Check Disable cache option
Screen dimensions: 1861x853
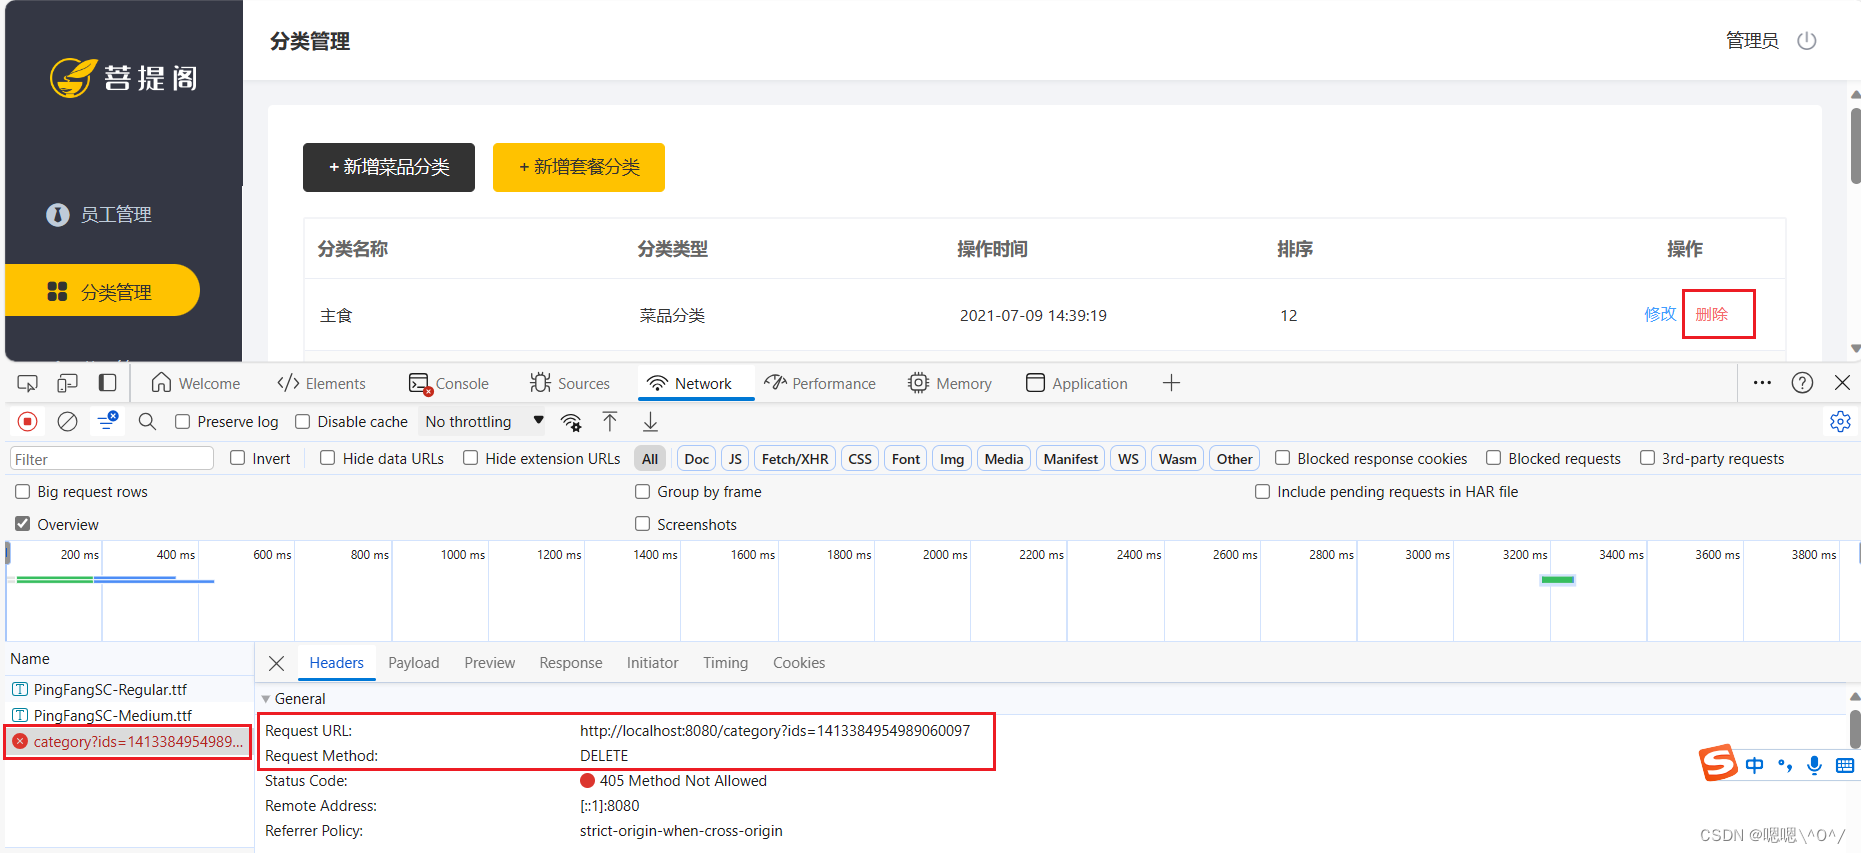(302, 422)
